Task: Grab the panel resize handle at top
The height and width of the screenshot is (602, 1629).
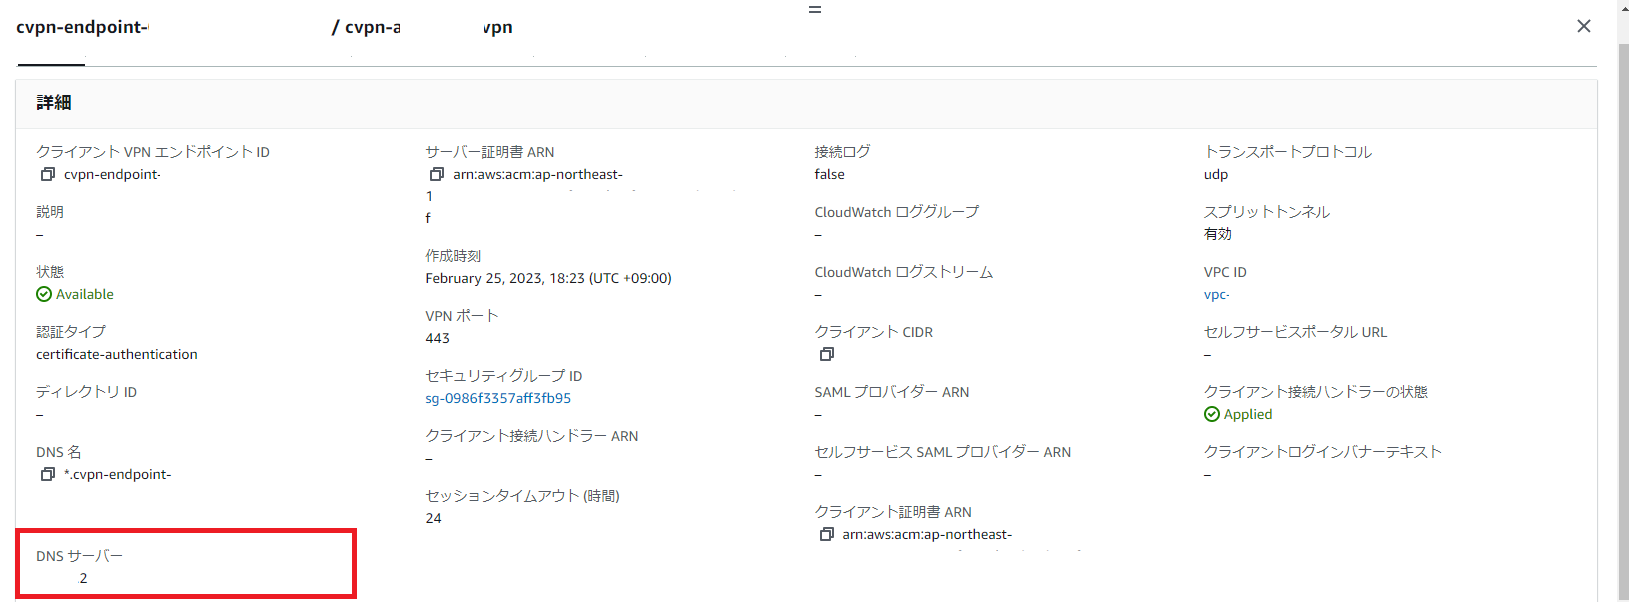Action: point(815,10)
